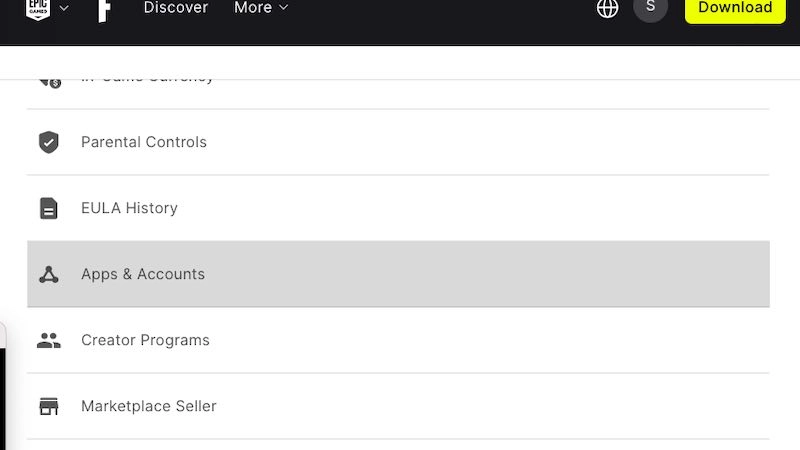
Task: Select the Parental Controls shield icon
Action: coord(48,142)
